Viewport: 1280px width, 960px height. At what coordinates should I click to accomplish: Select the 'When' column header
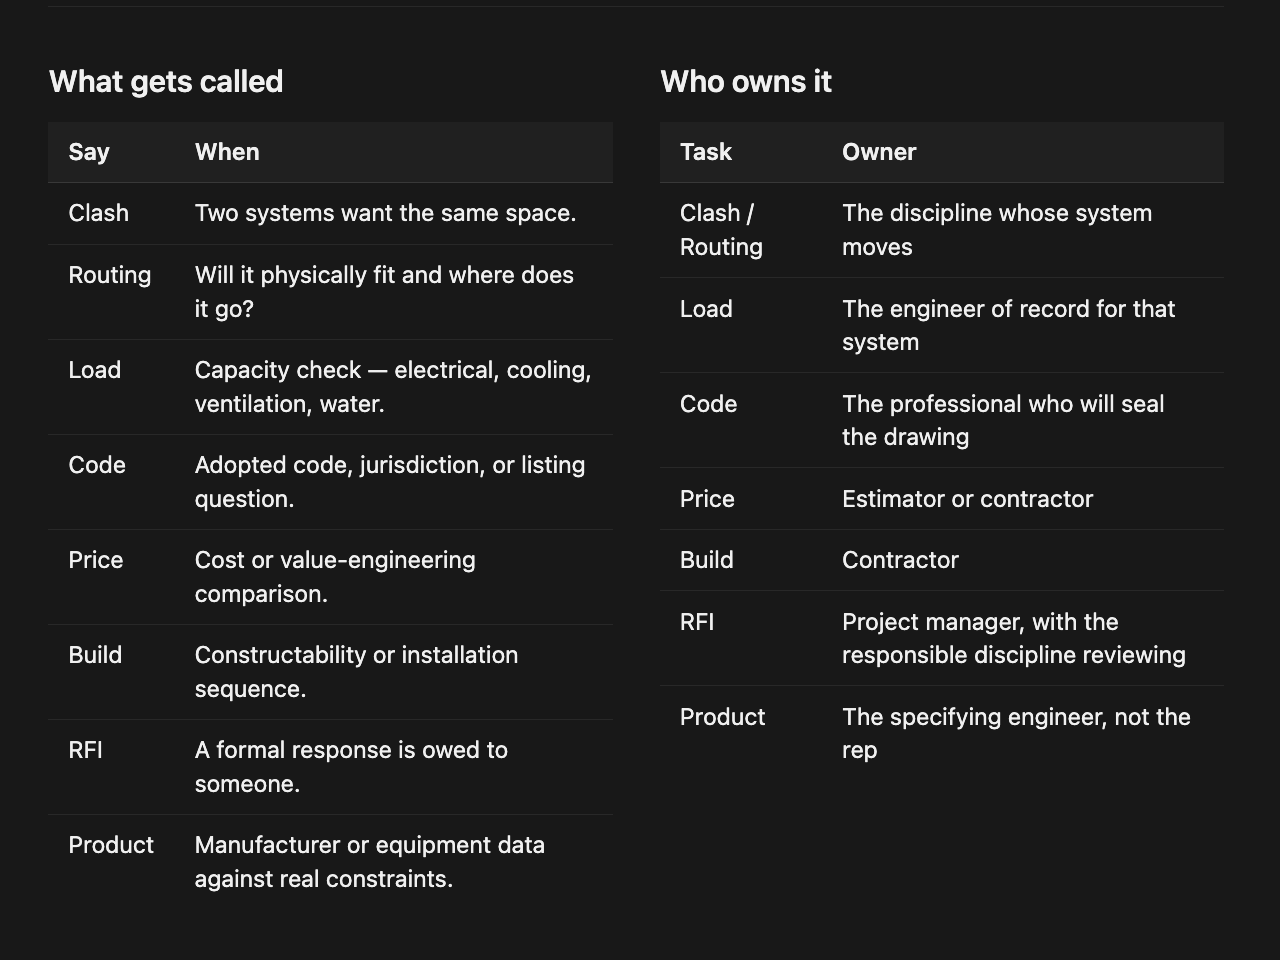pos(227,152)
